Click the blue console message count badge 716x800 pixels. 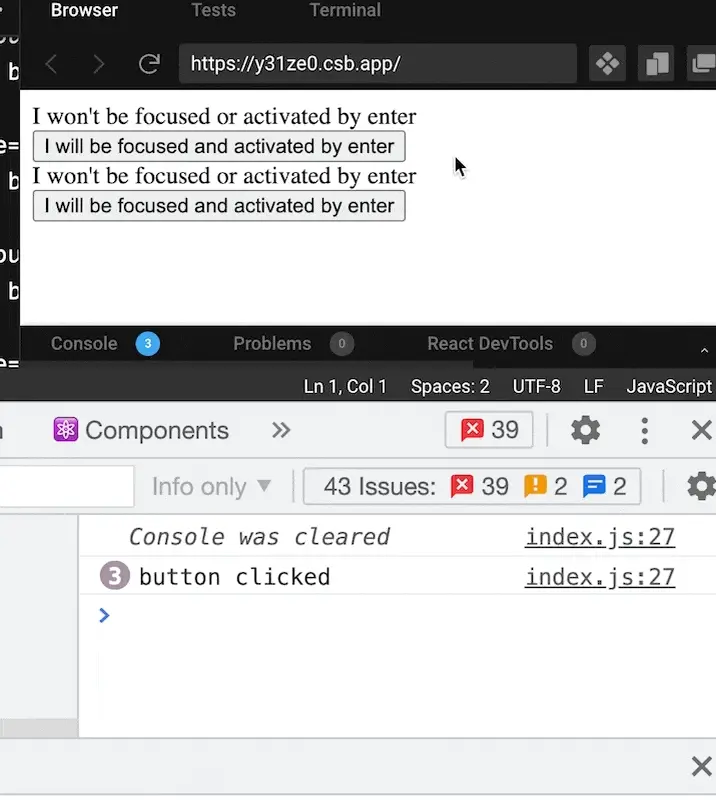point(148,343)
